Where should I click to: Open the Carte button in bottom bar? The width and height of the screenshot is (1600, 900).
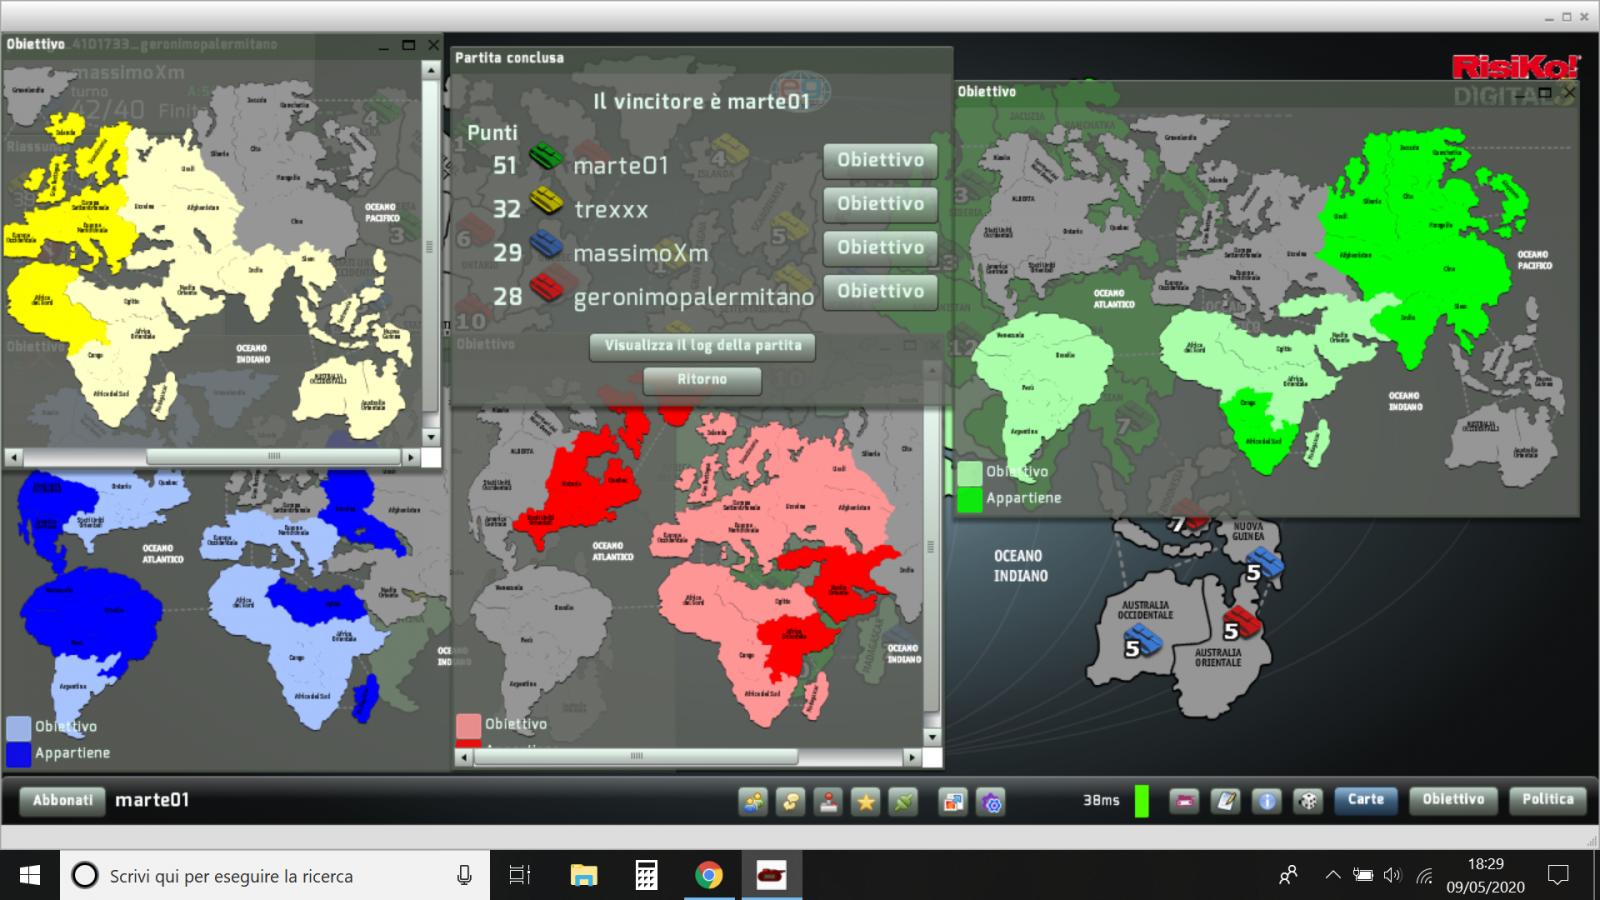[1365, 800]
